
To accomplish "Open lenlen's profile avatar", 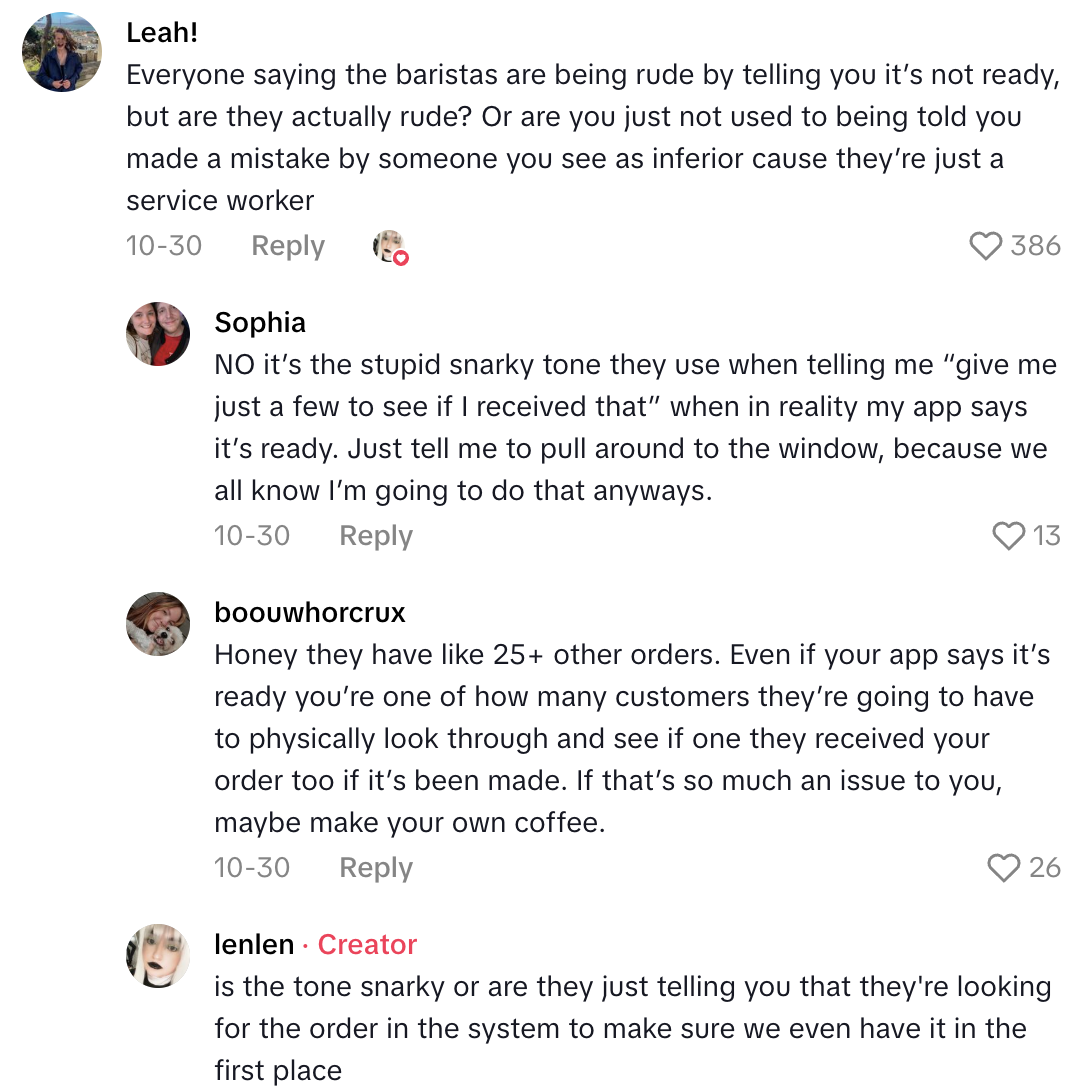I will pos(157,956).
